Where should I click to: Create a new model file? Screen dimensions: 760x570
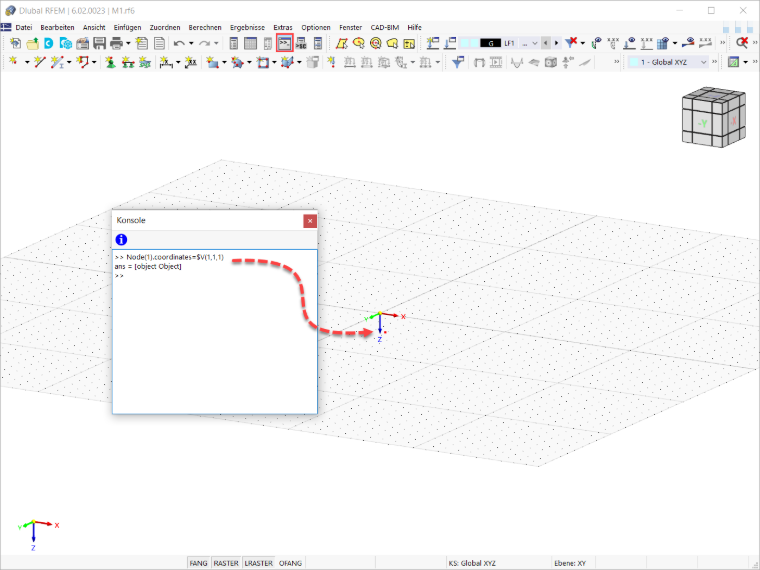16,44
